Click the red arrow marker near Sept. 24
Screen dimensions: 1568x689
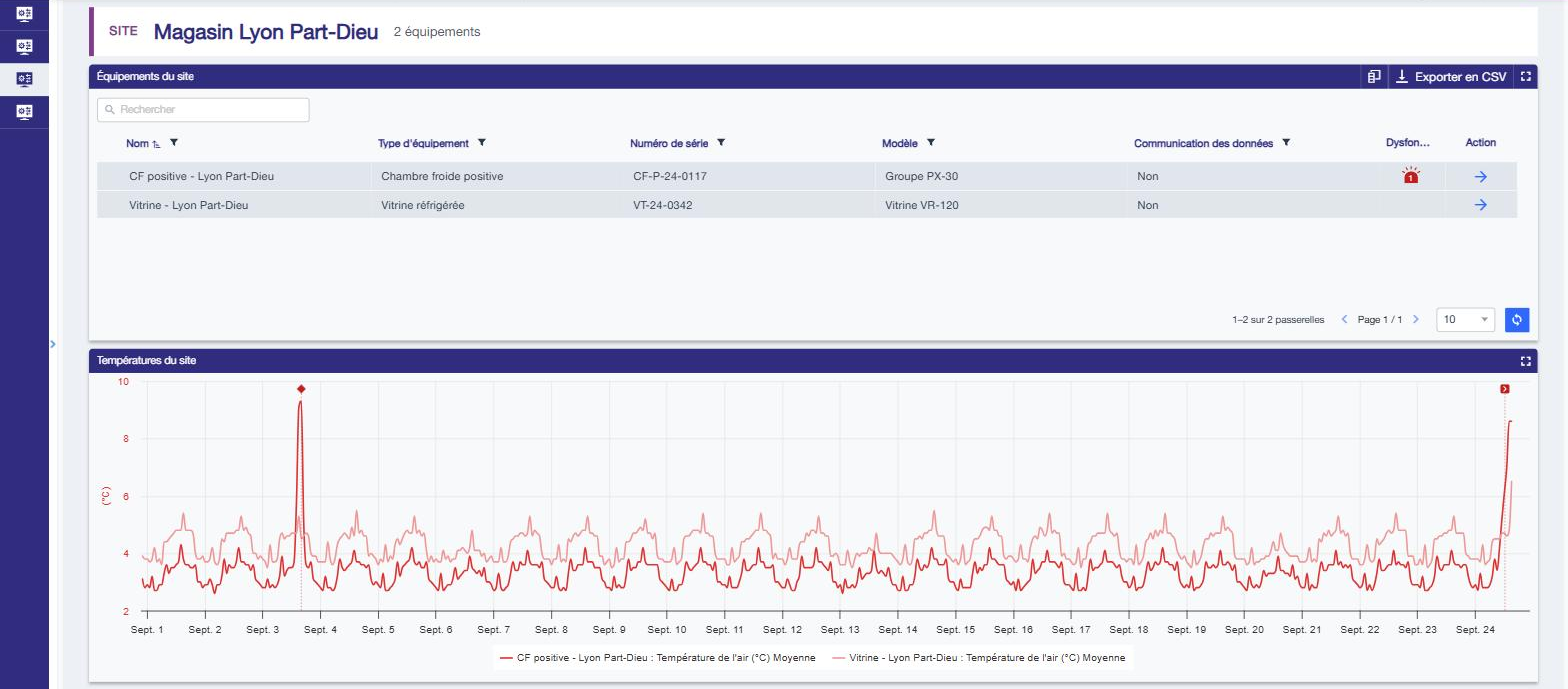pyautogui.click(x=1504, y=389)
